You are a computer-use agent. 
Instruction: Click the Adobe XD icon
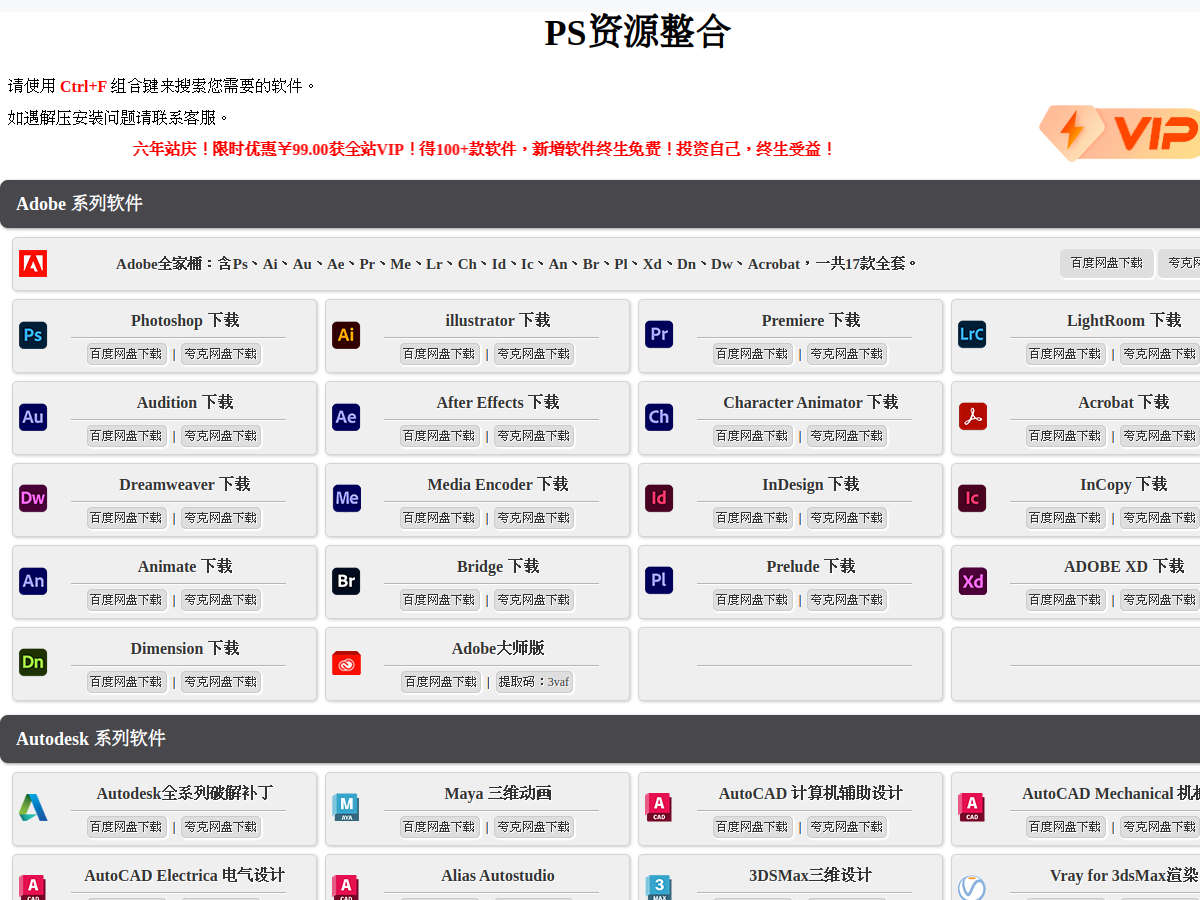972,581
